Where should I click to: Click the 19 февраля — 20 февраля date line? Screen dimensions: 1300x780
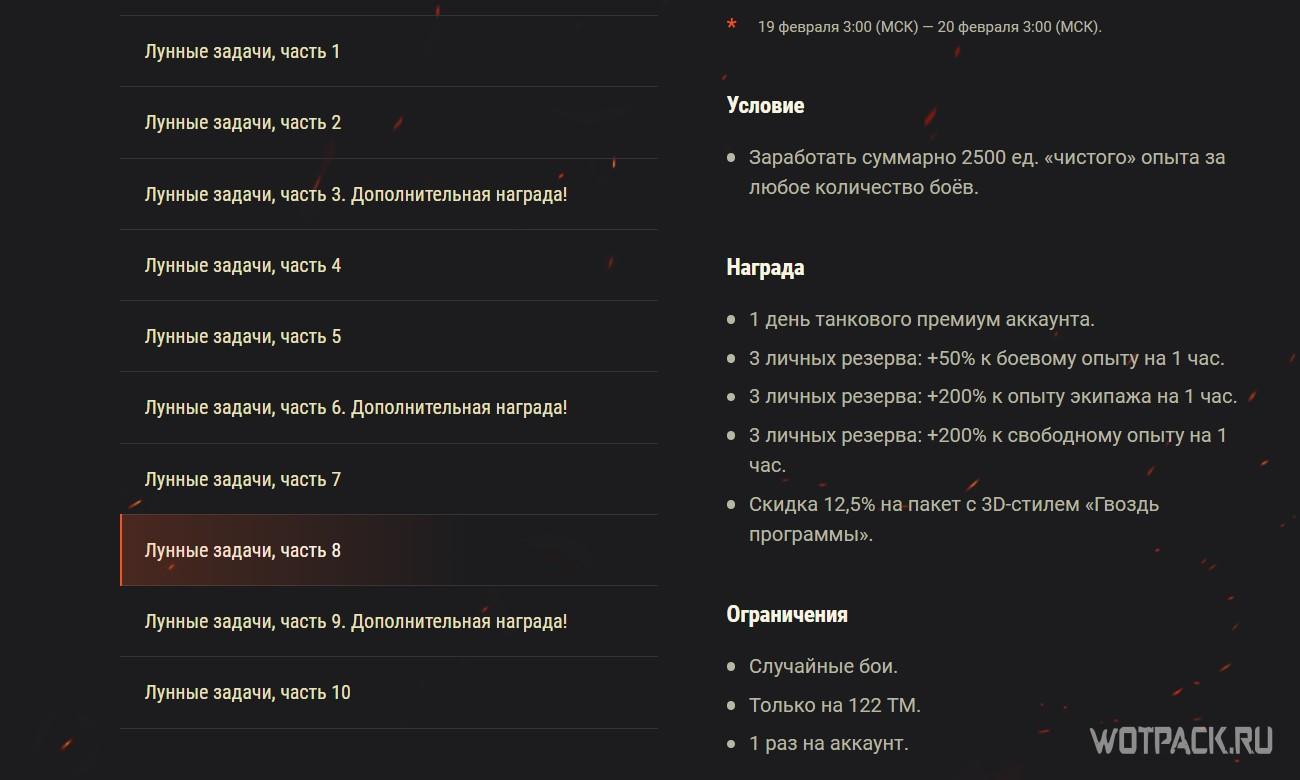[929, 27]
